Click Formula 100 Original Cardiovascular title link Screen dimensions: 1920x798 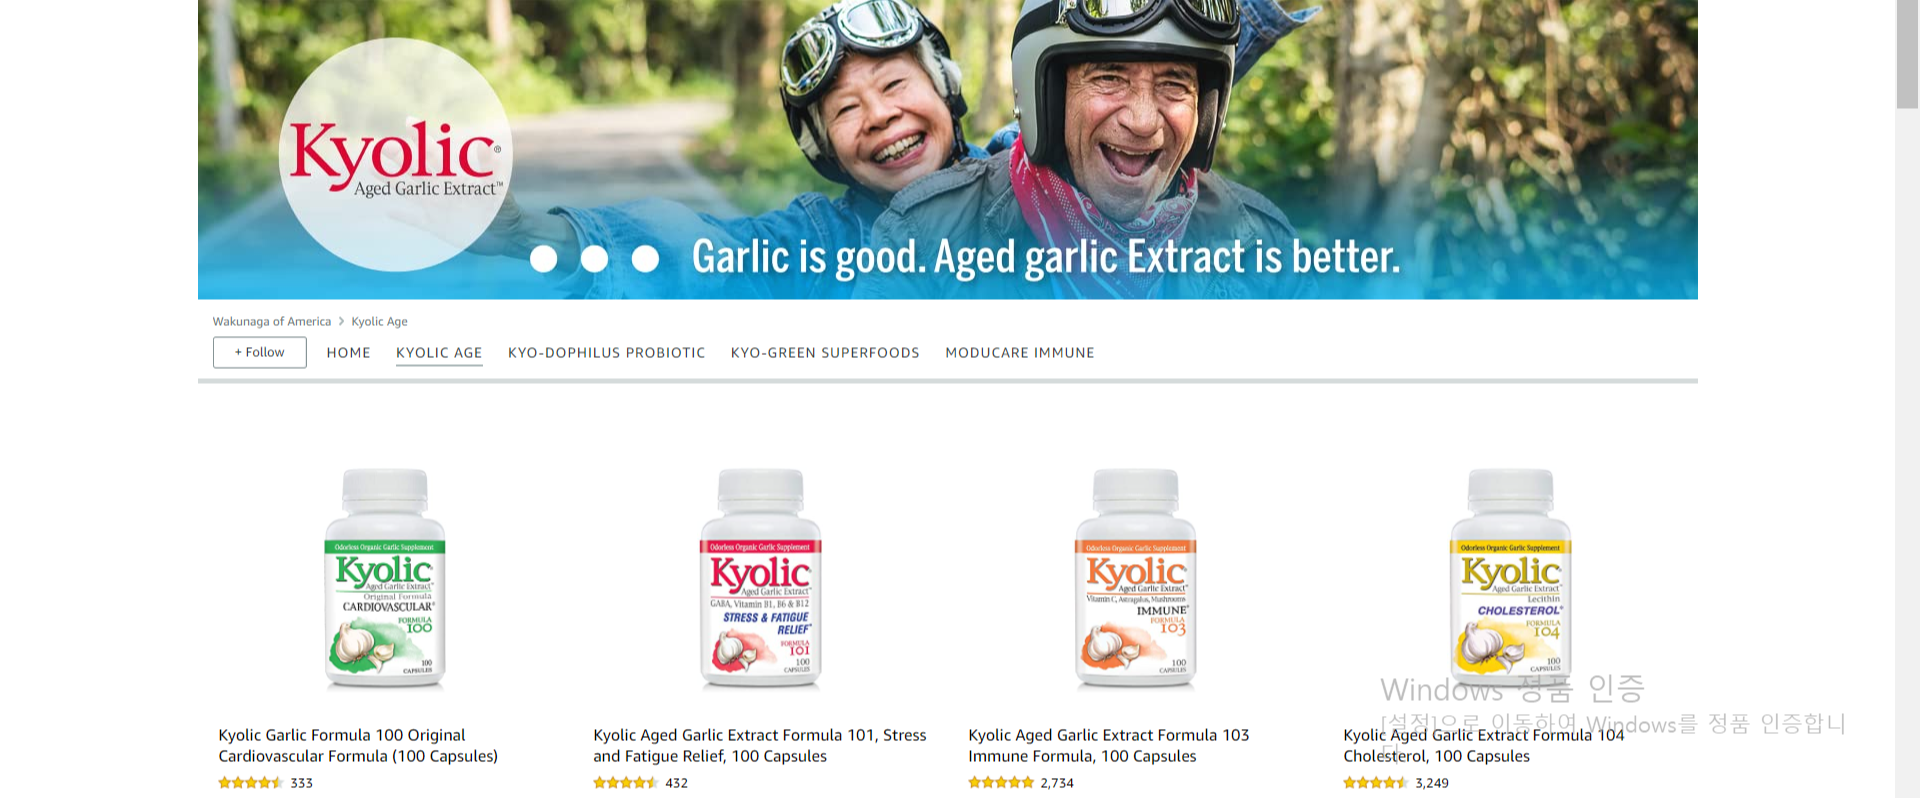point(358,745)
